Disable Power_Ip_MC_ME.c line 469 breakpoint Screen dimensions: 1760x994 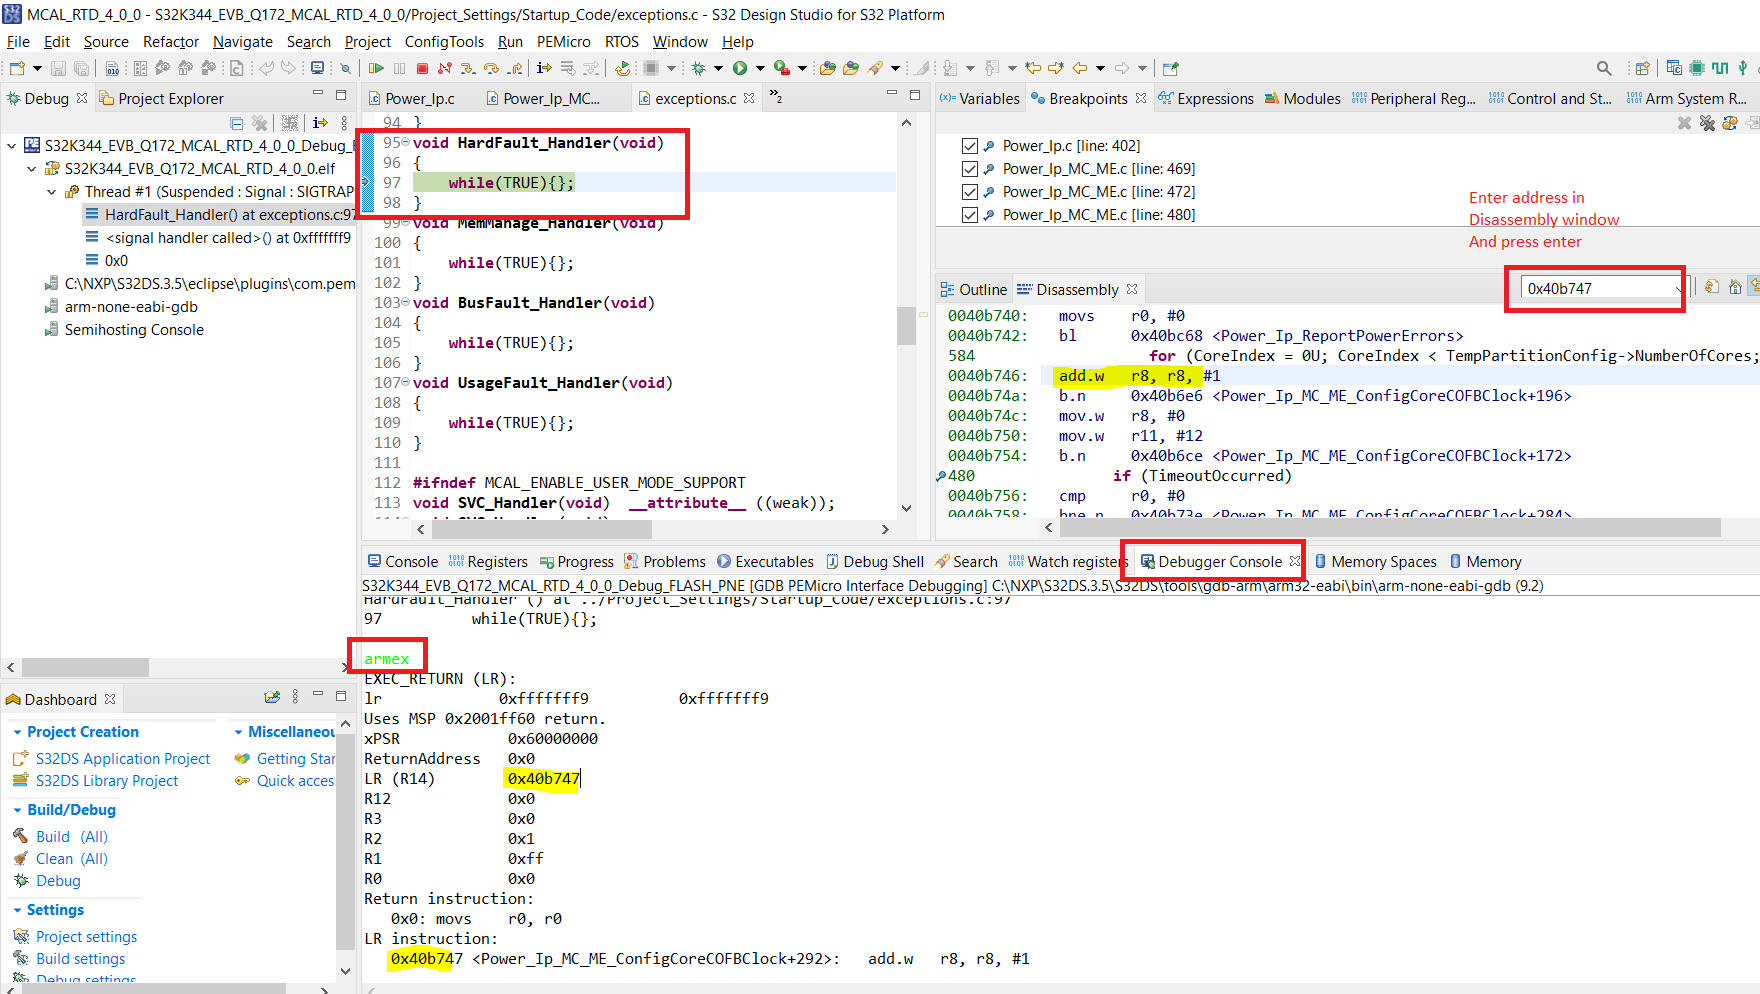pos(969,169)
